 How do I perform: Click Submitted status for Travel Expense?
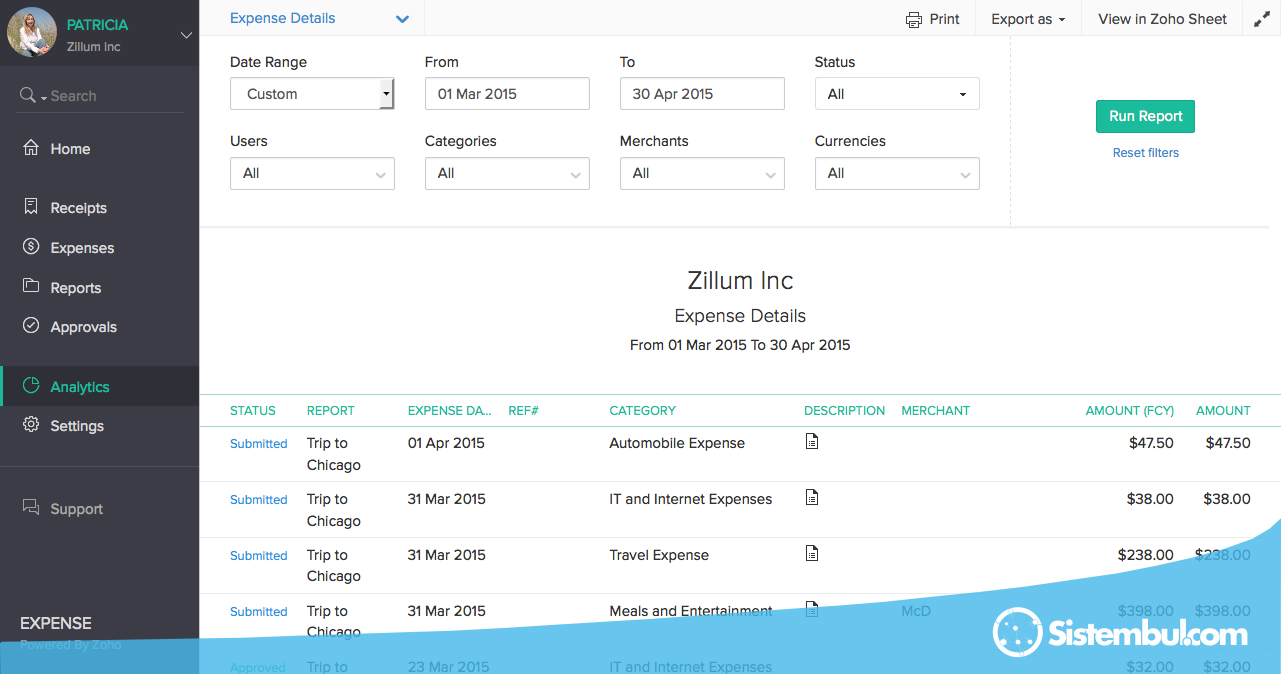[258, 556]
